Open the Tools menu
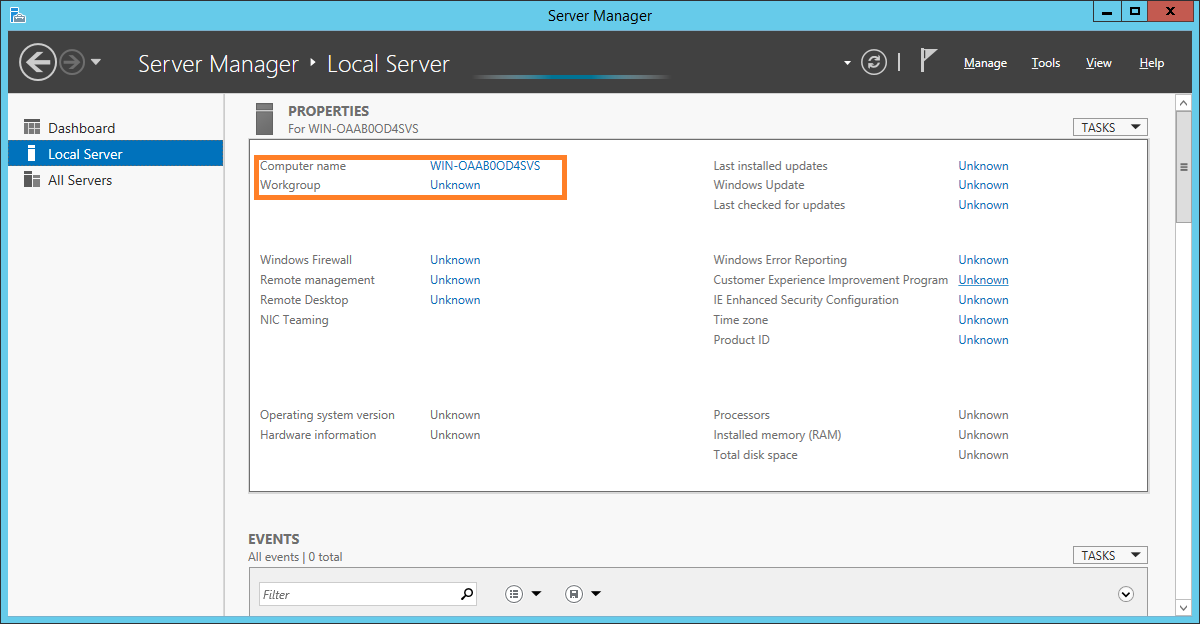Image resolution: width=1200 pixels, height=624 pixels. pyautogui.click(x=1046, y=63)
